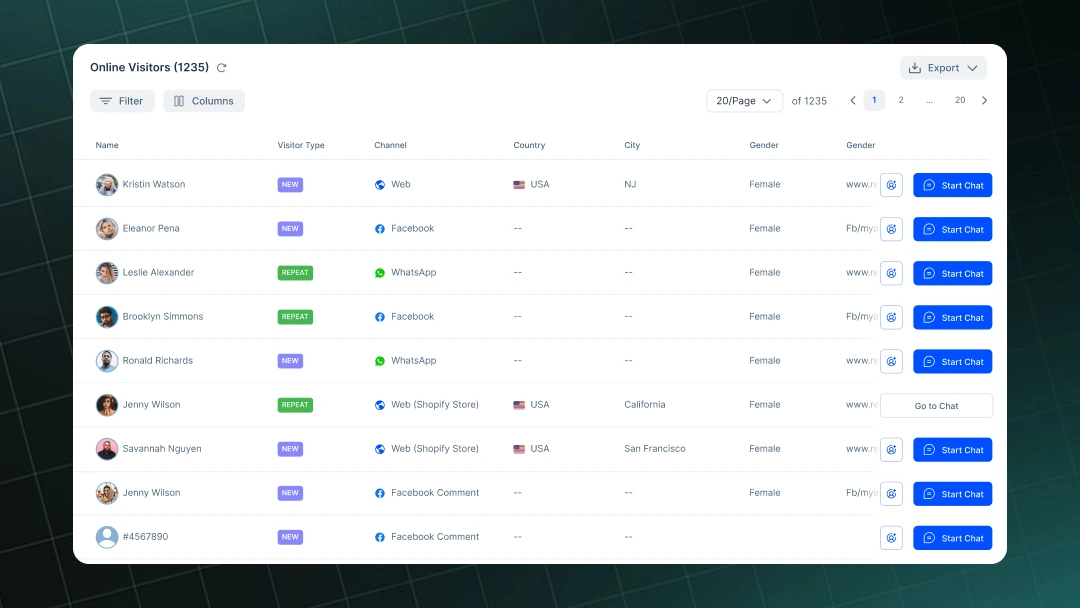Image resolution: width=1080 pixels, height=608 pixels.
Task: Start chat with visitor #4567890
Action: 953,538
